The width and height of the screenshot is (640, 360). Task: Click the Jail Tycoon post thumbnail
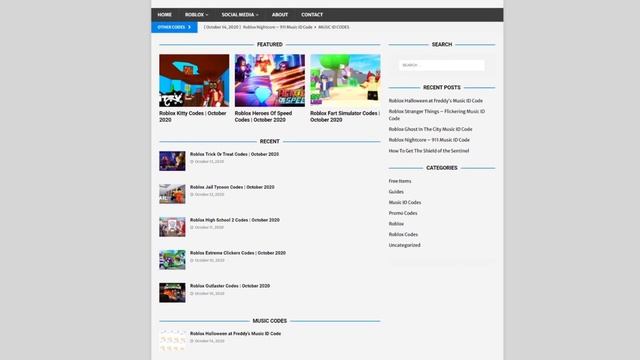(172, 194)
